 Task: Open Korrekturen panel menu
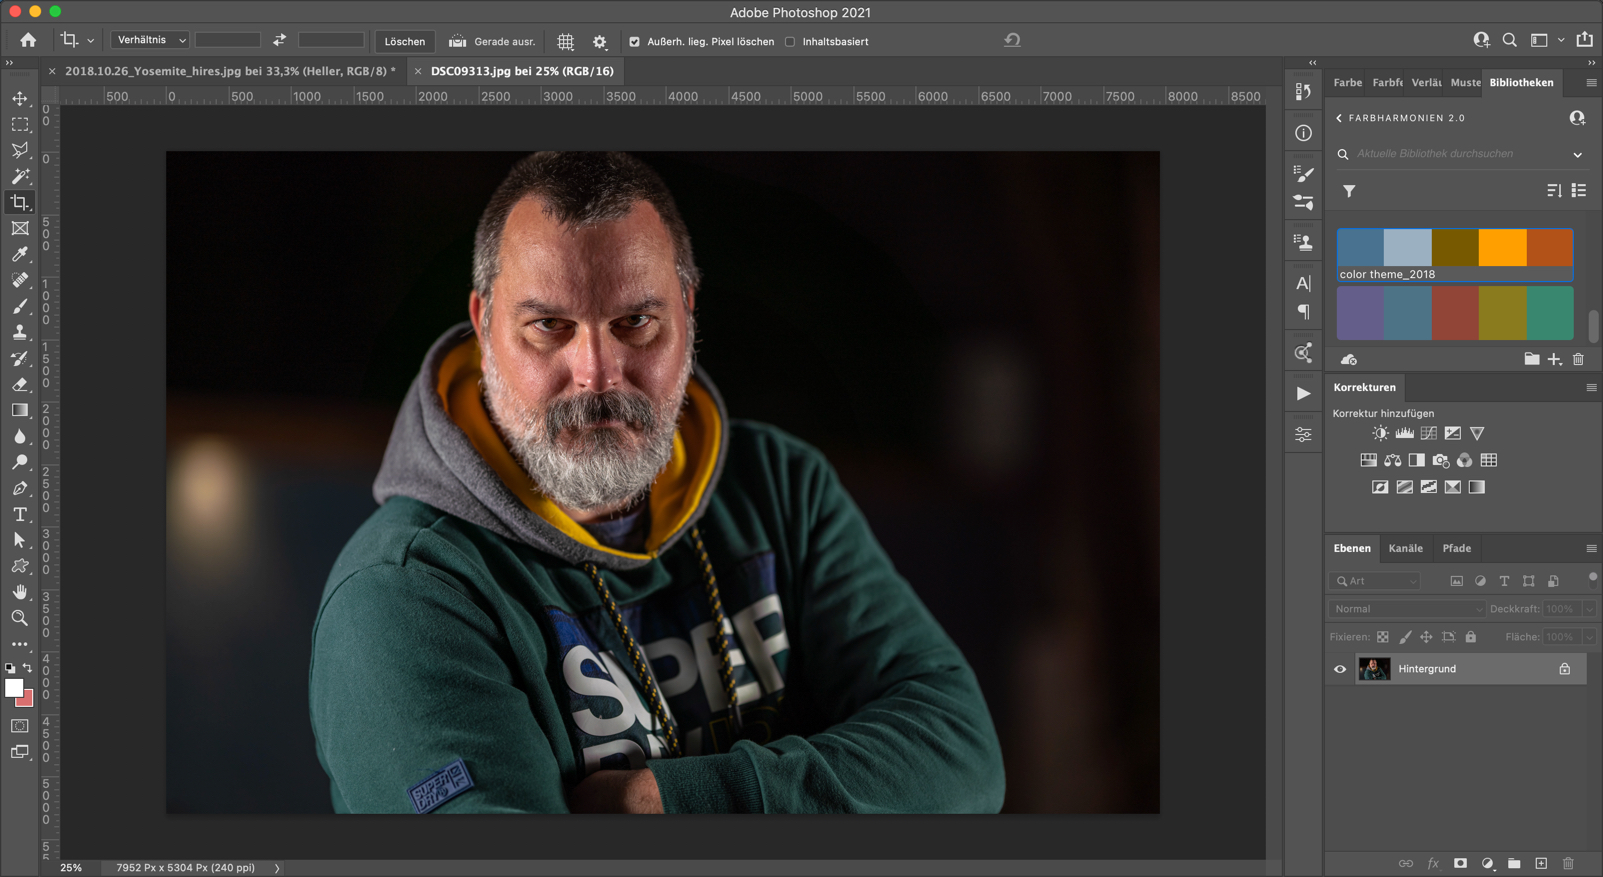pos(1591,388)
